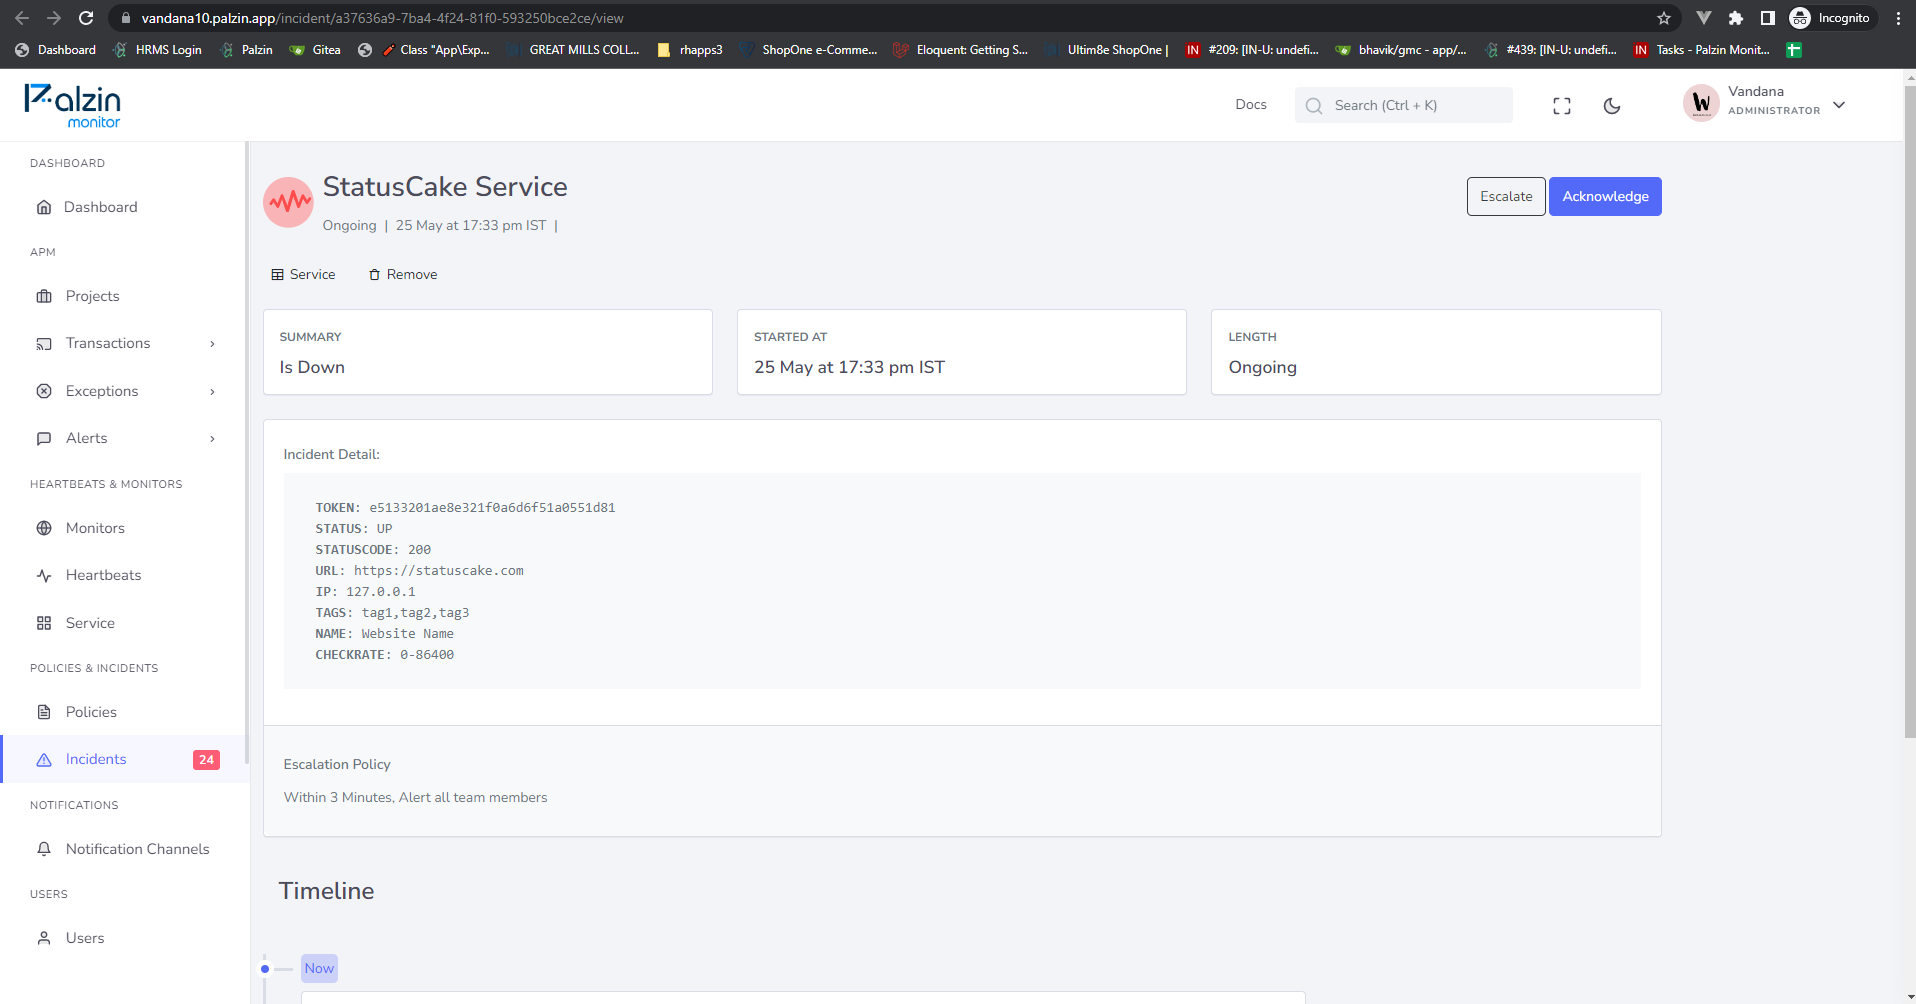Click the Monitors globe icon

coord(44,528)
